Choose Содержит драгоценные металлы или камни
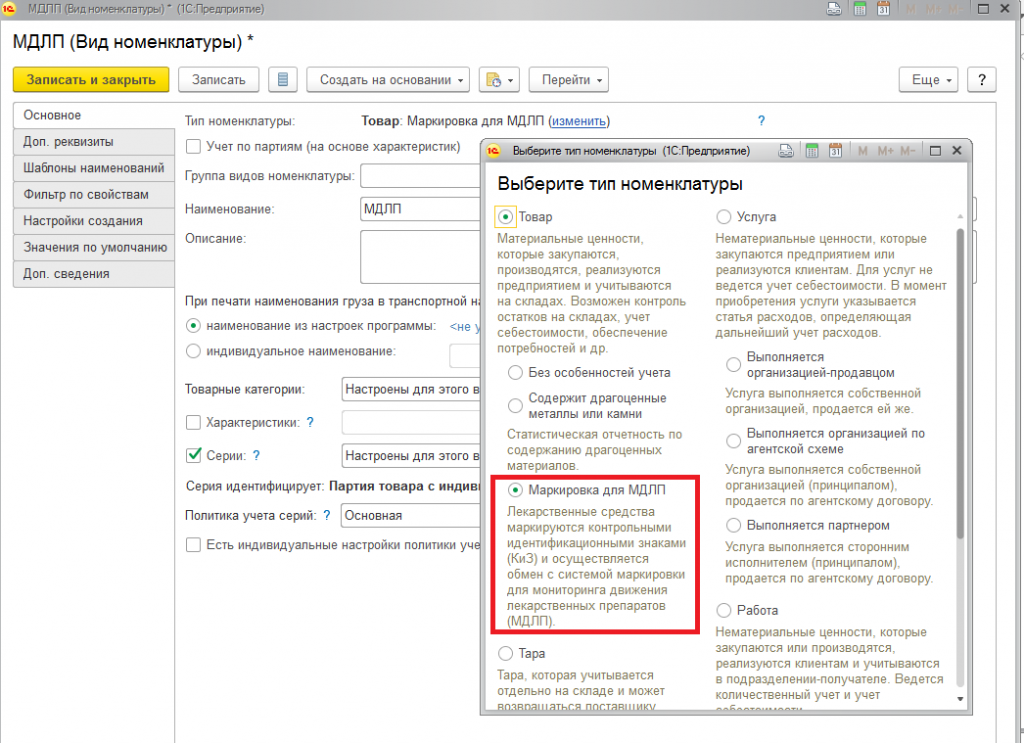1024x743 pixels. point(515,406)
